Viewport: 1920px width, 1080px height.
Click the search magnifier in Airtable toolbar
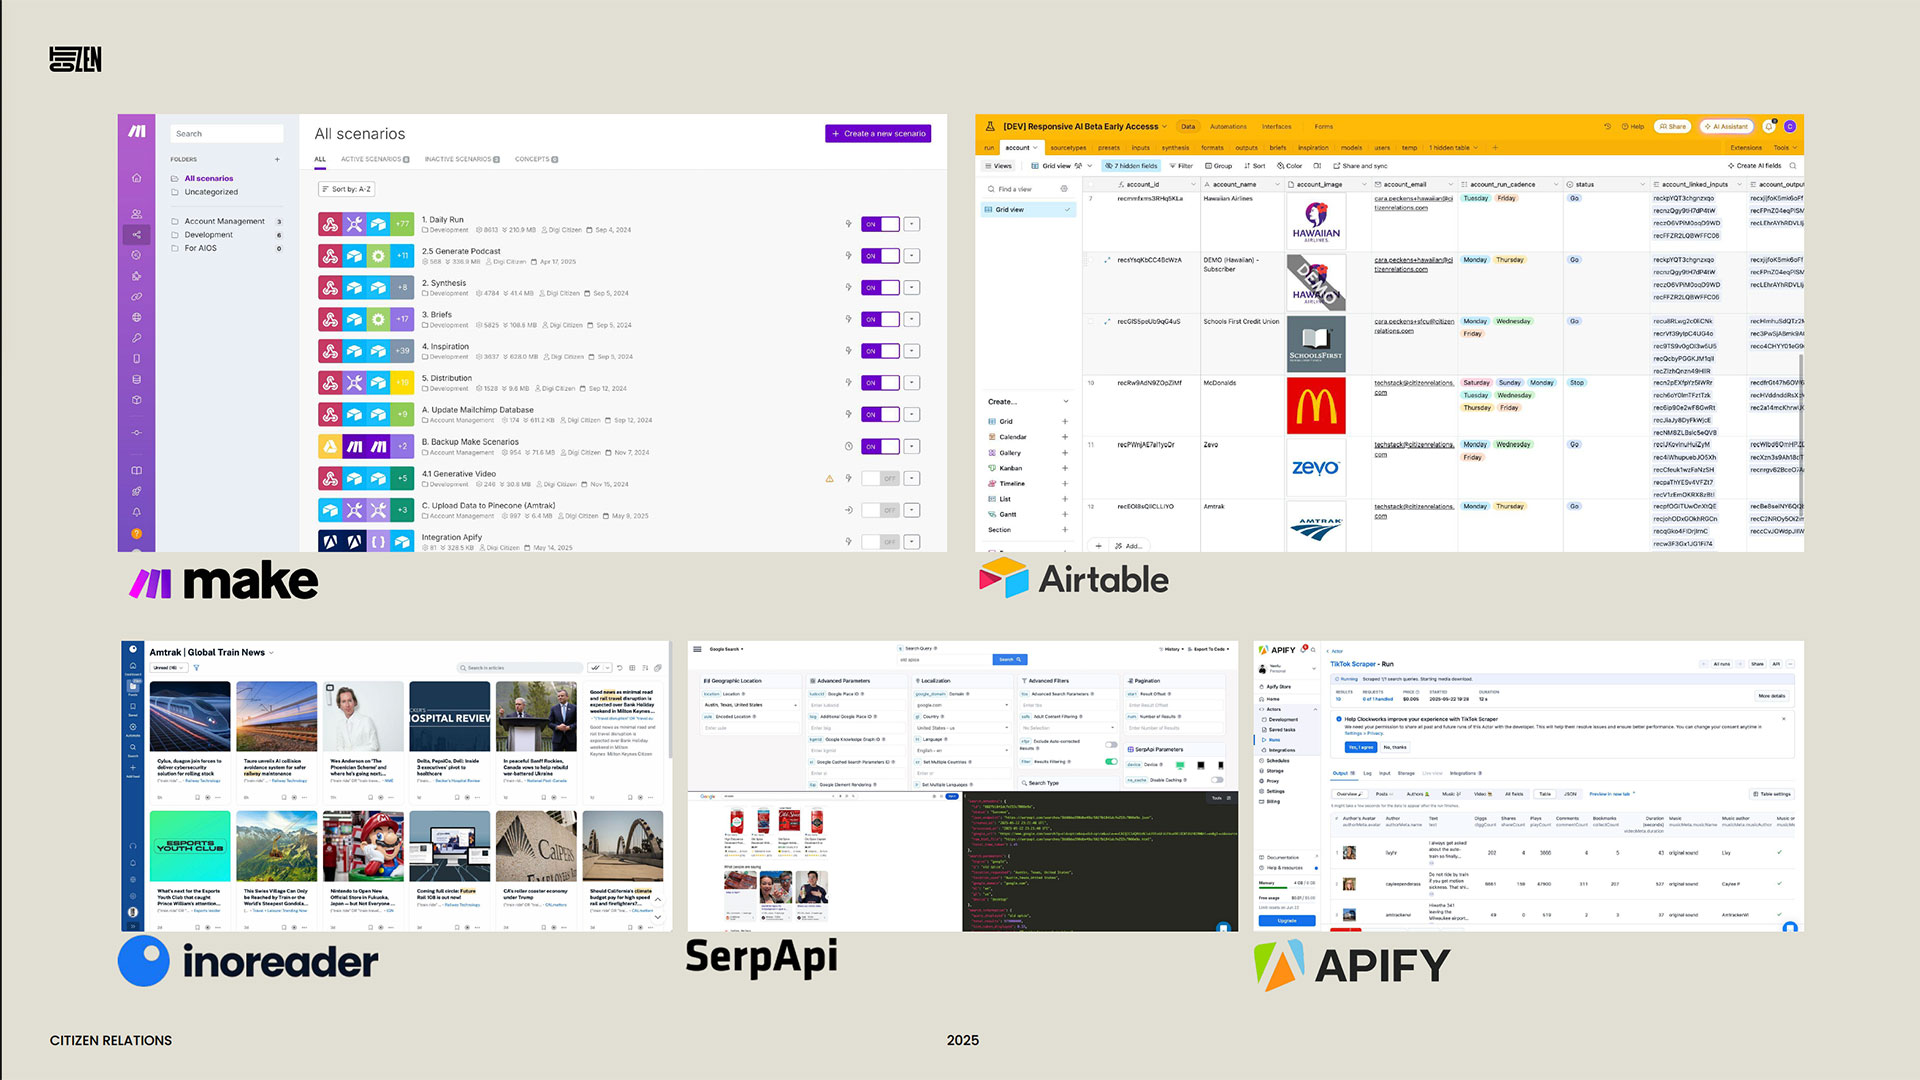(x=1793, y=166)
